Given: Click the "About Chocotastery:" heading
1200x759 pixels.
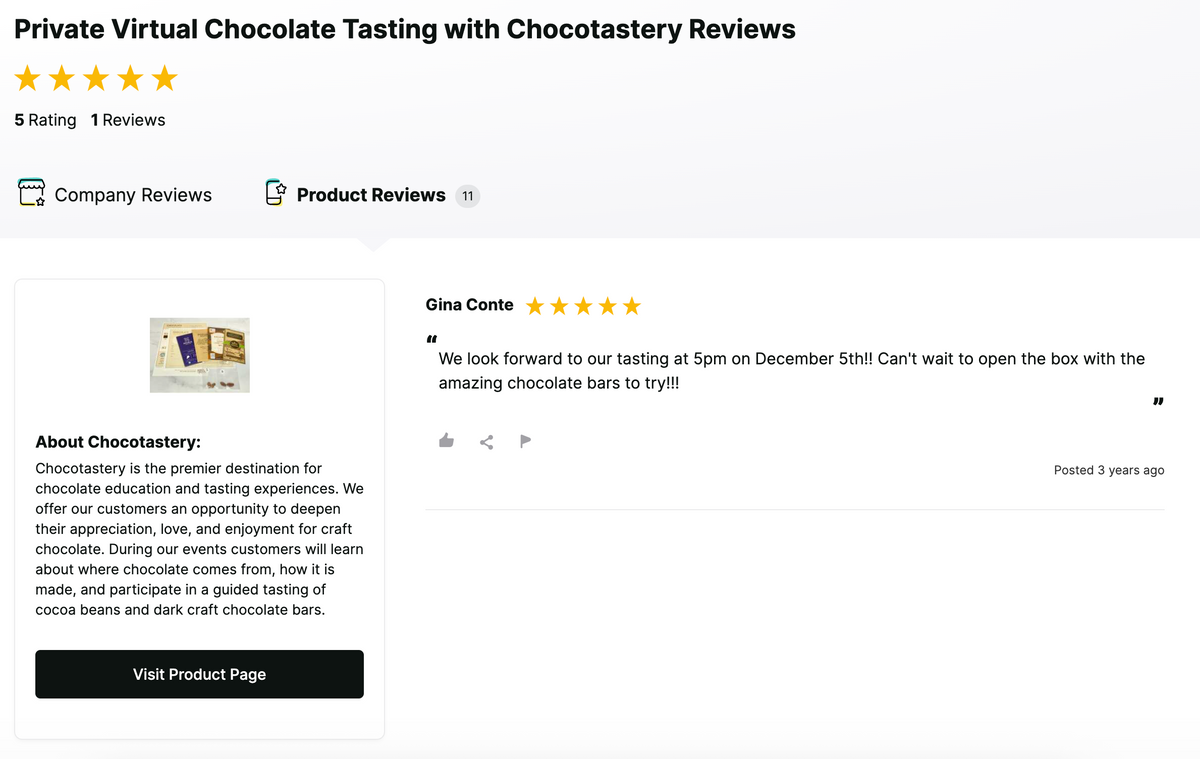Looking at the screenshot, I should [x=118, y=442].
